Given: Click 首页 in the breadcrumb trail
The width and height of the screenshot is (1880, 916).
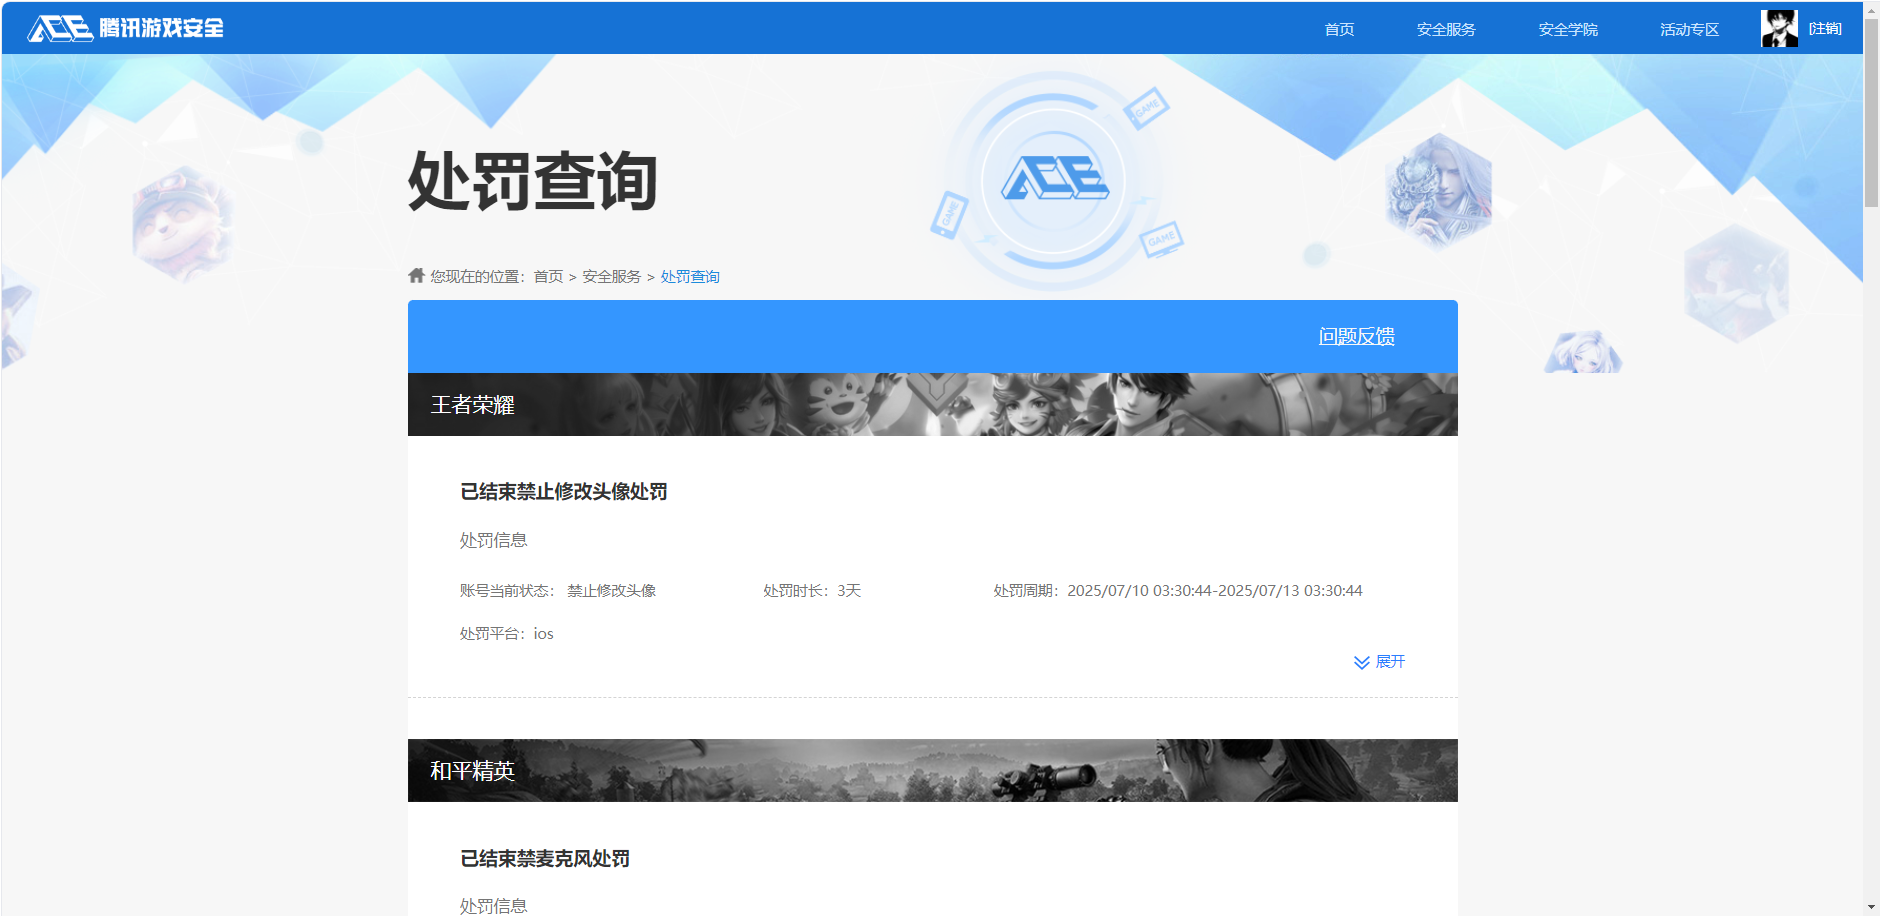Looking at the screenshot, I should tap(548, 277).
